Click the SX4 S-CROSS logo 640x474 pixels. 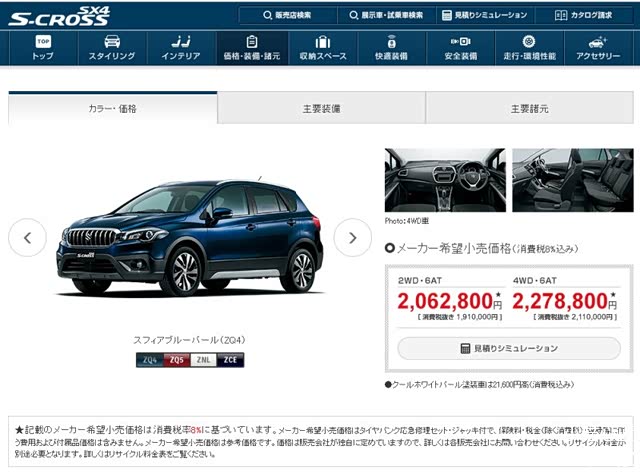tap(59, 16)
